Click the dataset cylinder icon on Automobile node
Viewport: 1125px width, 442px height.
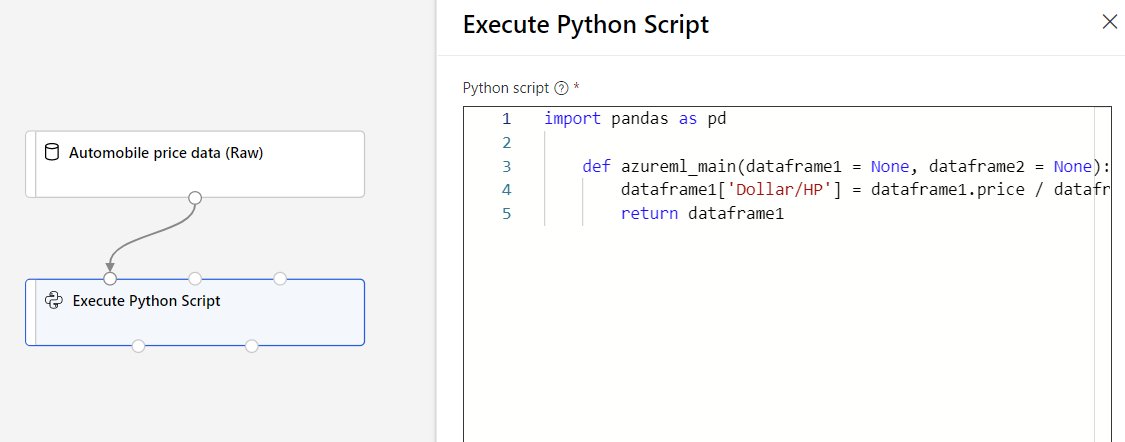point(52,153)
